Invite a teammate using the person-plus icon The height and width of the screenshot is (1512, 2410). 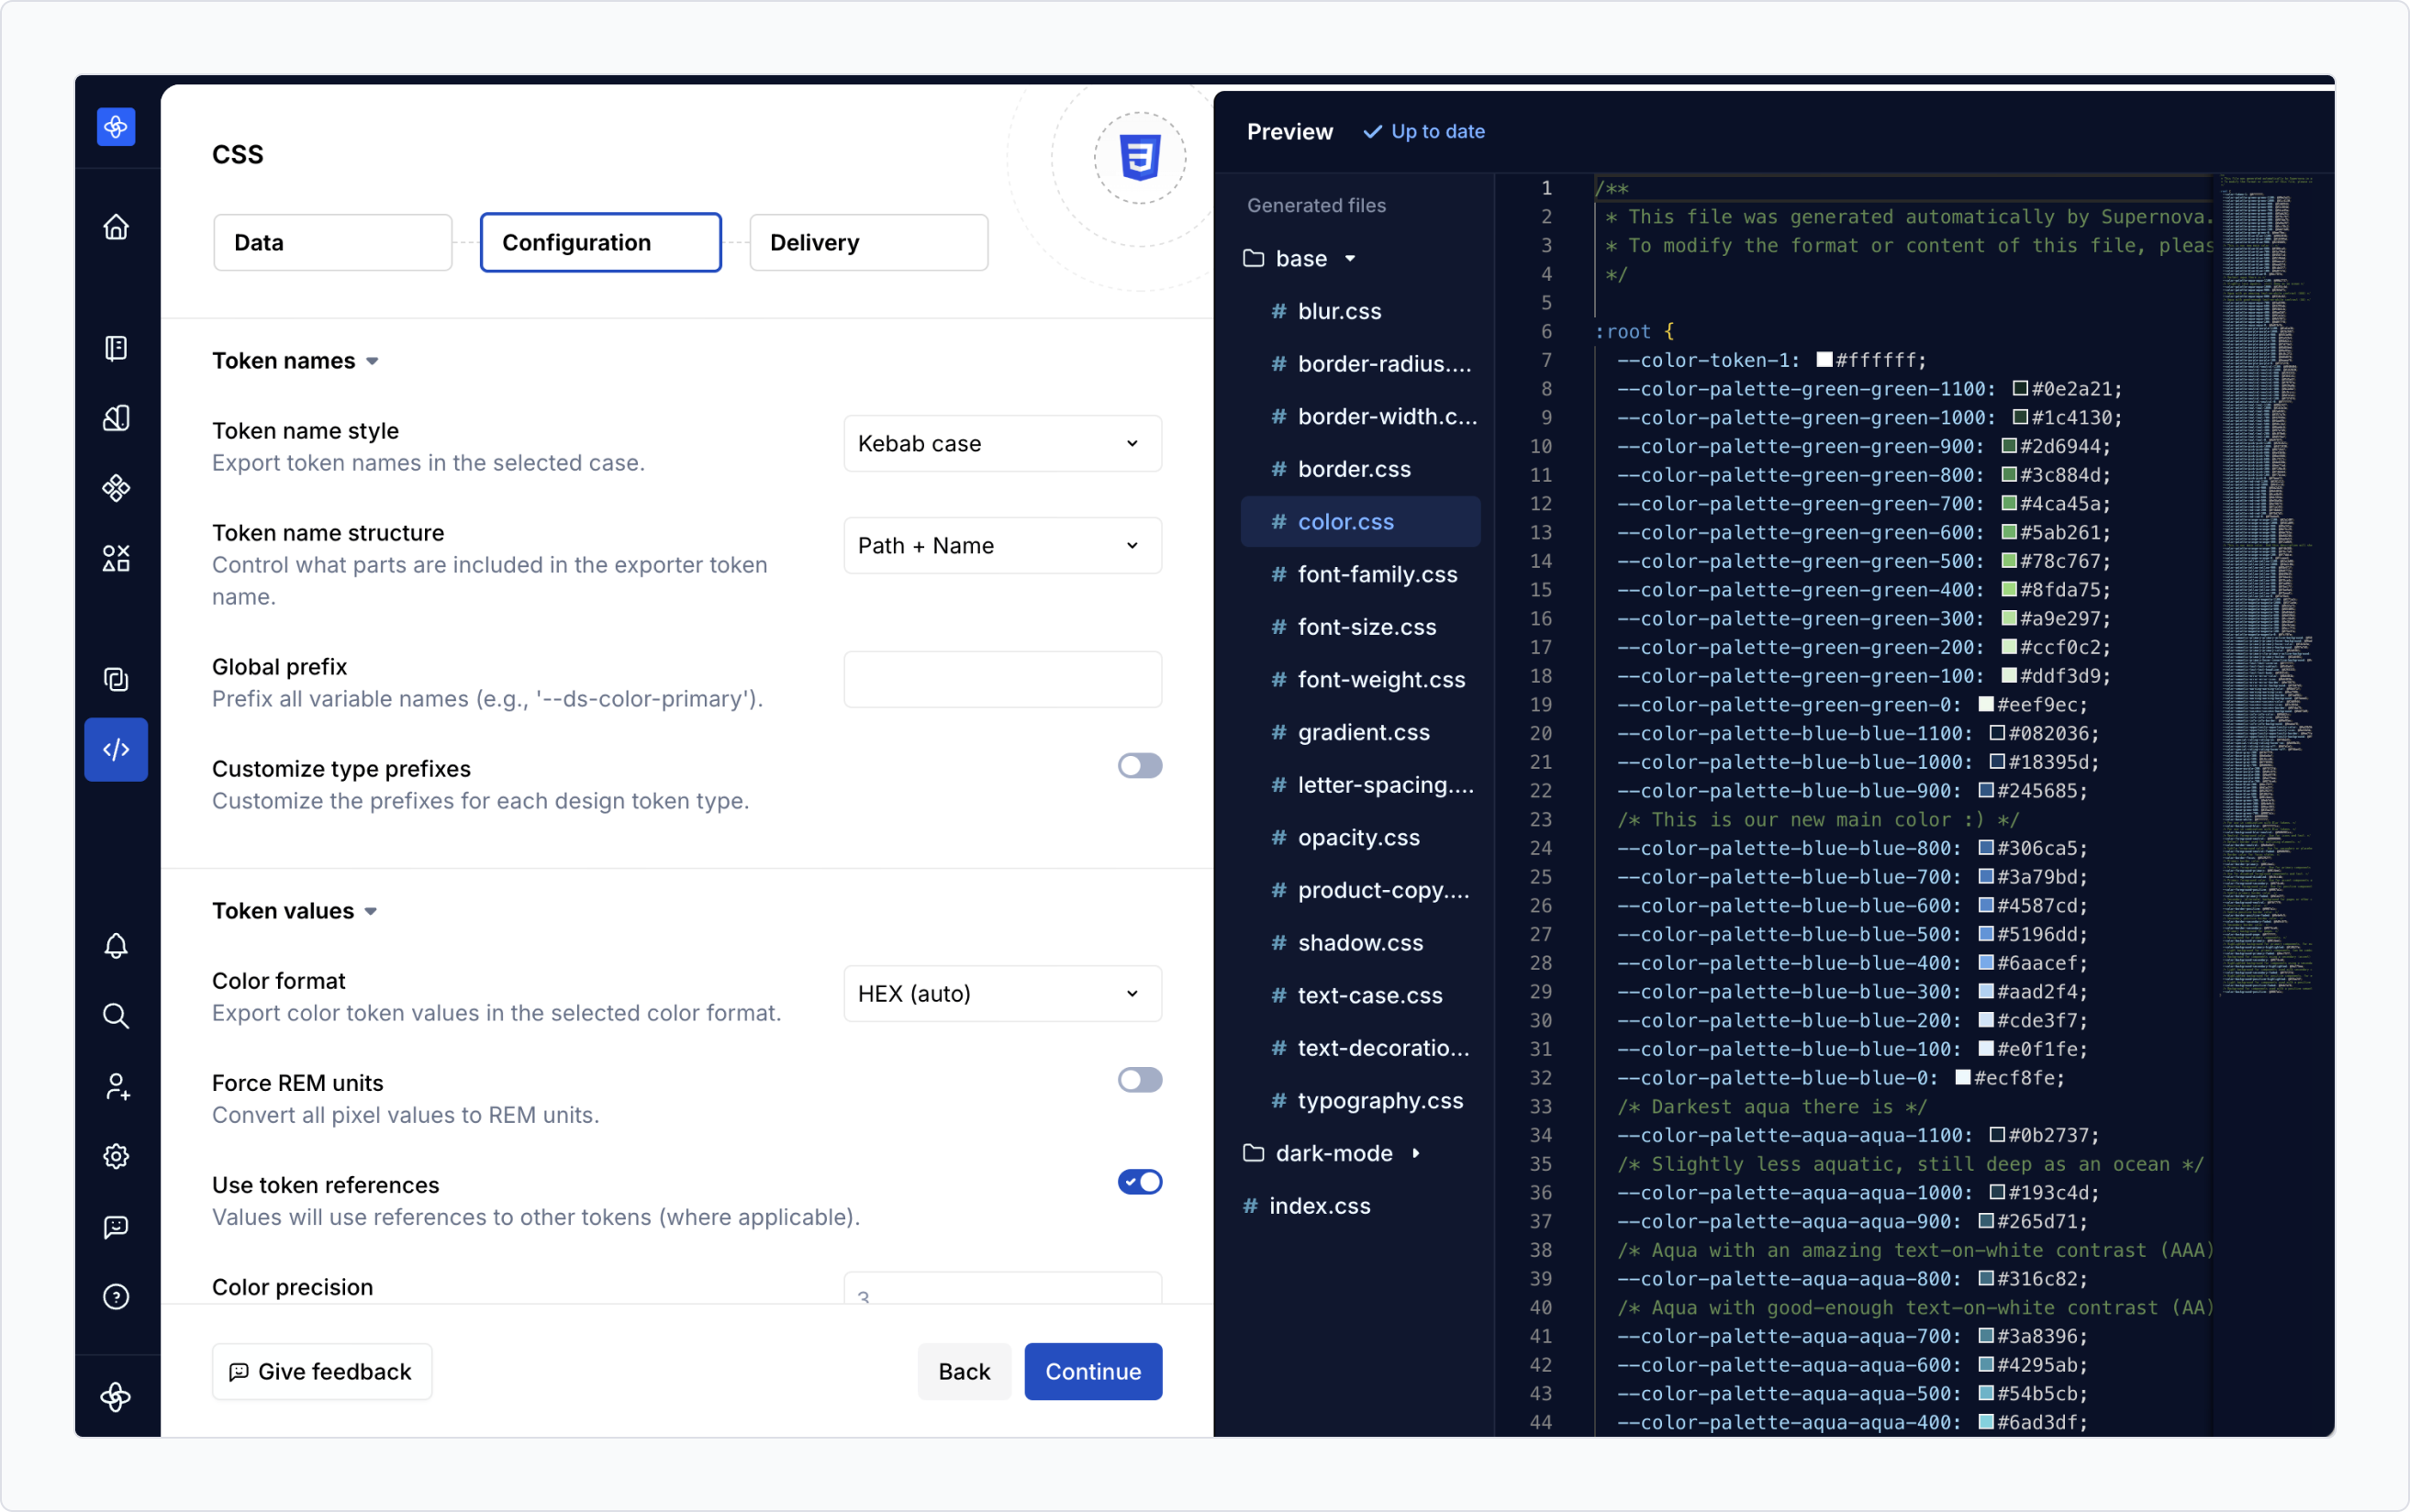point(116,1086)
